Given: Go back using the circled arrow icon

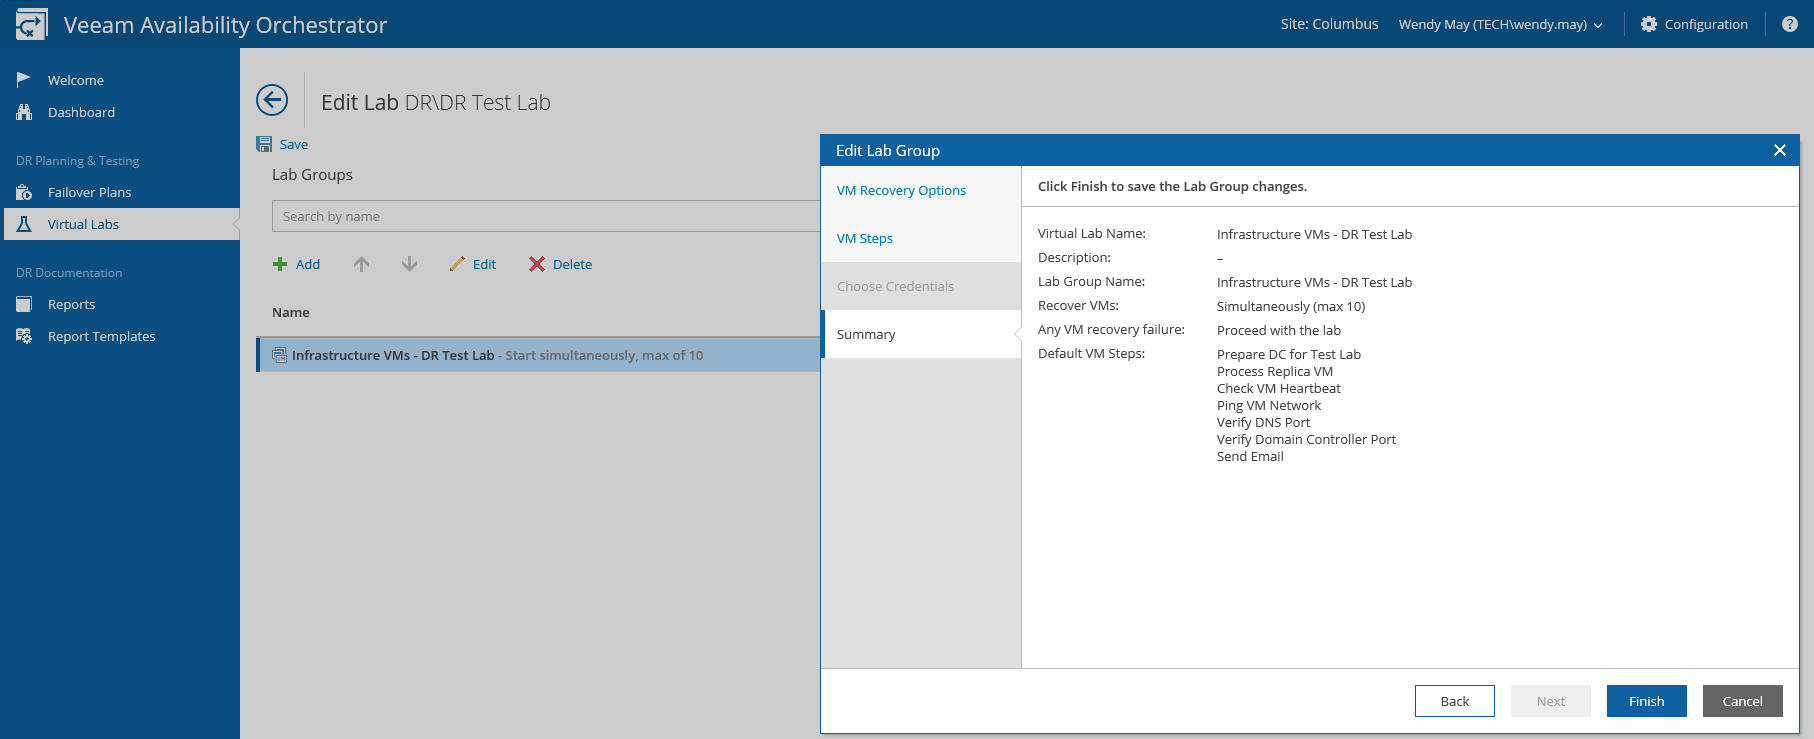Looking at the screenshot, I should click(x=272, y=100).
